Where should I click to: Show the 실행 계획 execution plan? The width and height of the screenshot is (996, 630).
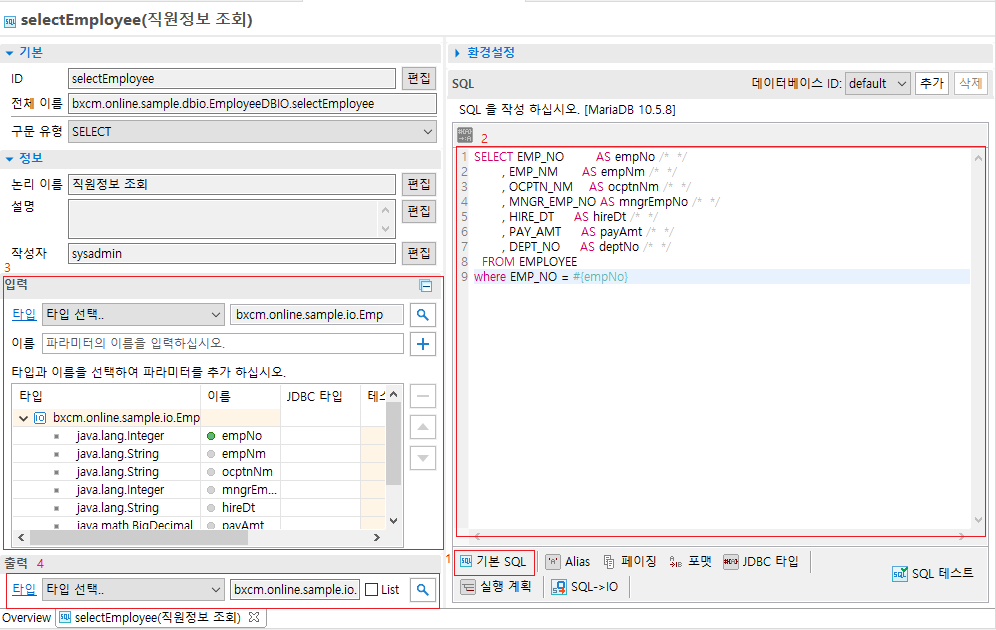(x=496, y=587)
